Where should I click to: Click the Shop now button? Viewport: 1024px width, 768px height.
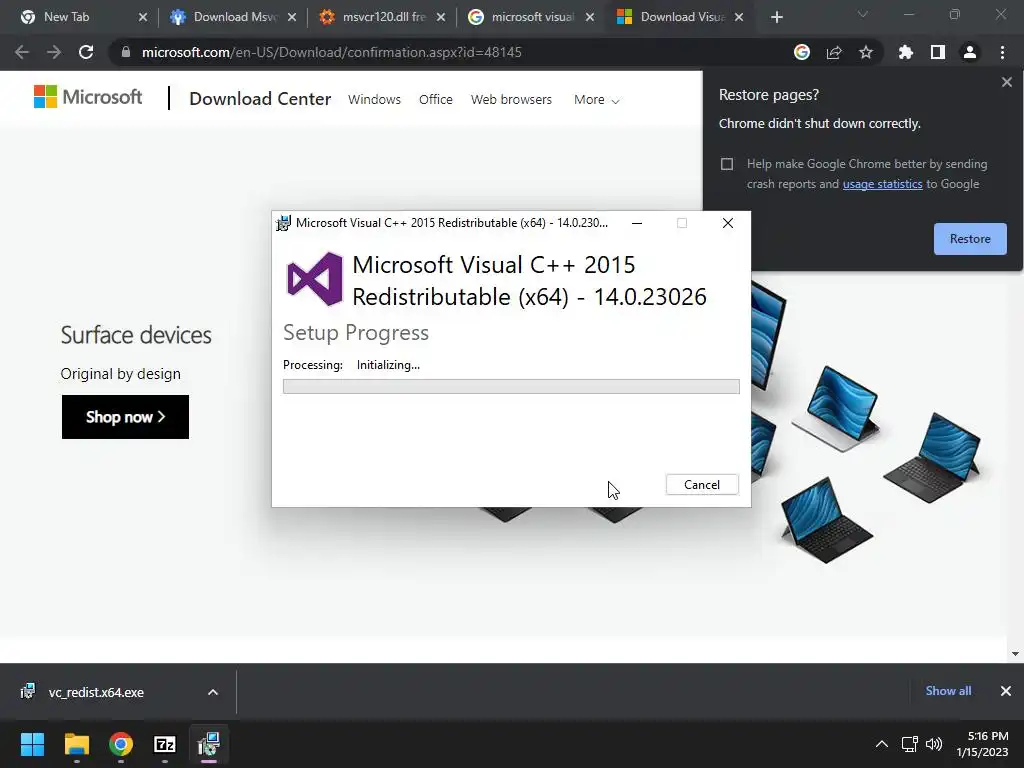[x=125, y=417]
